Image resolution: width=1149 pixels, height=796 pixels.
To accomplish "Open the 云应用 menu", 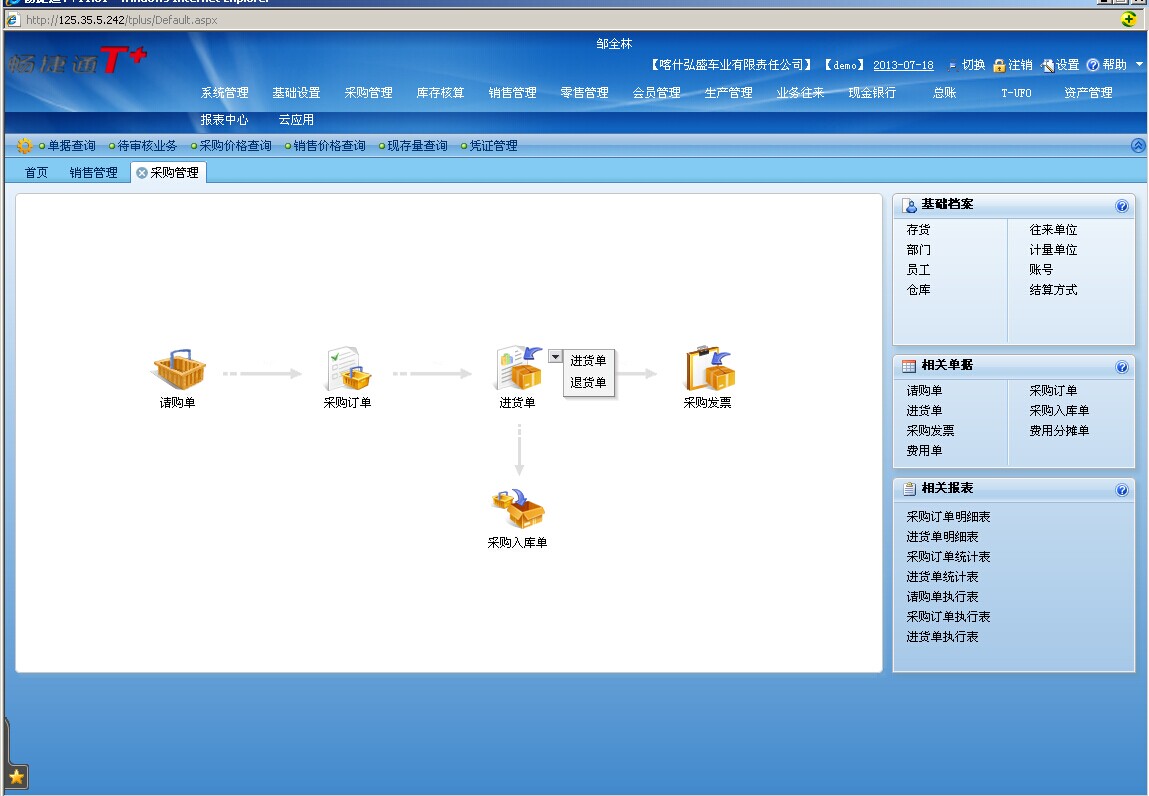I will click(x=297, y=120).
